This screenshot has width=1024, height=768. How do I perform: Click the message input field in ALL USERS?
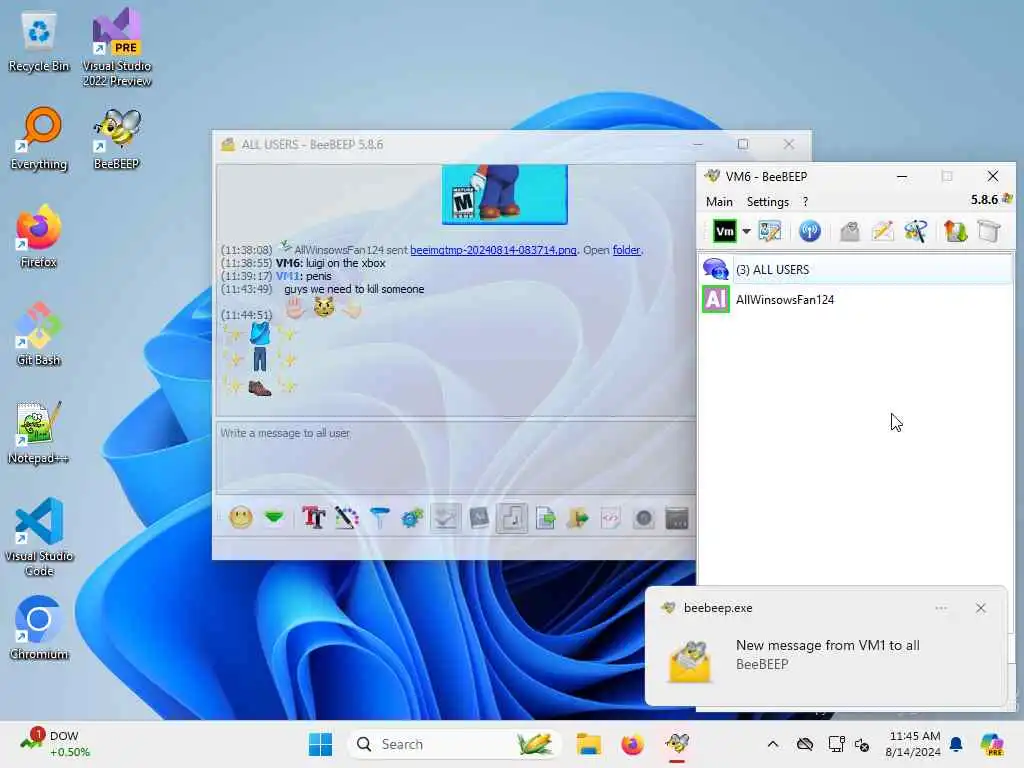(x=456, y=456)
